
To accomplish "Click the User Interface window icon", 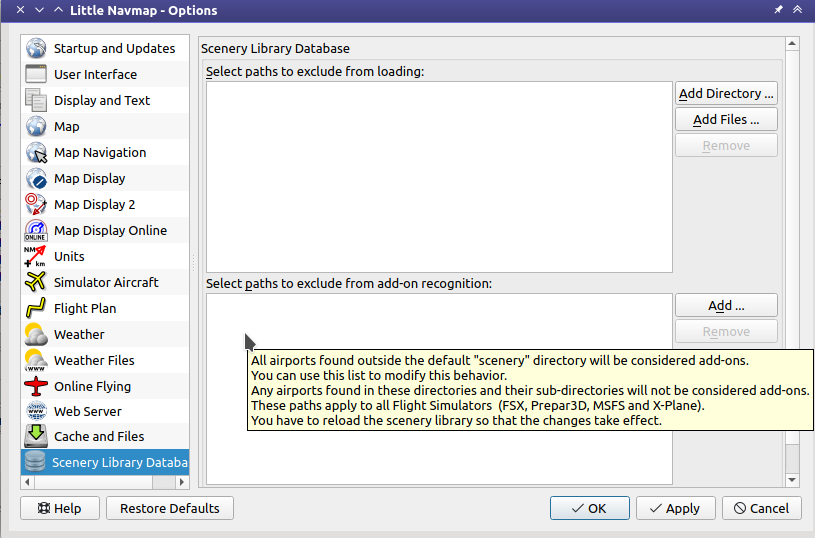I will [x=36, y=74].
